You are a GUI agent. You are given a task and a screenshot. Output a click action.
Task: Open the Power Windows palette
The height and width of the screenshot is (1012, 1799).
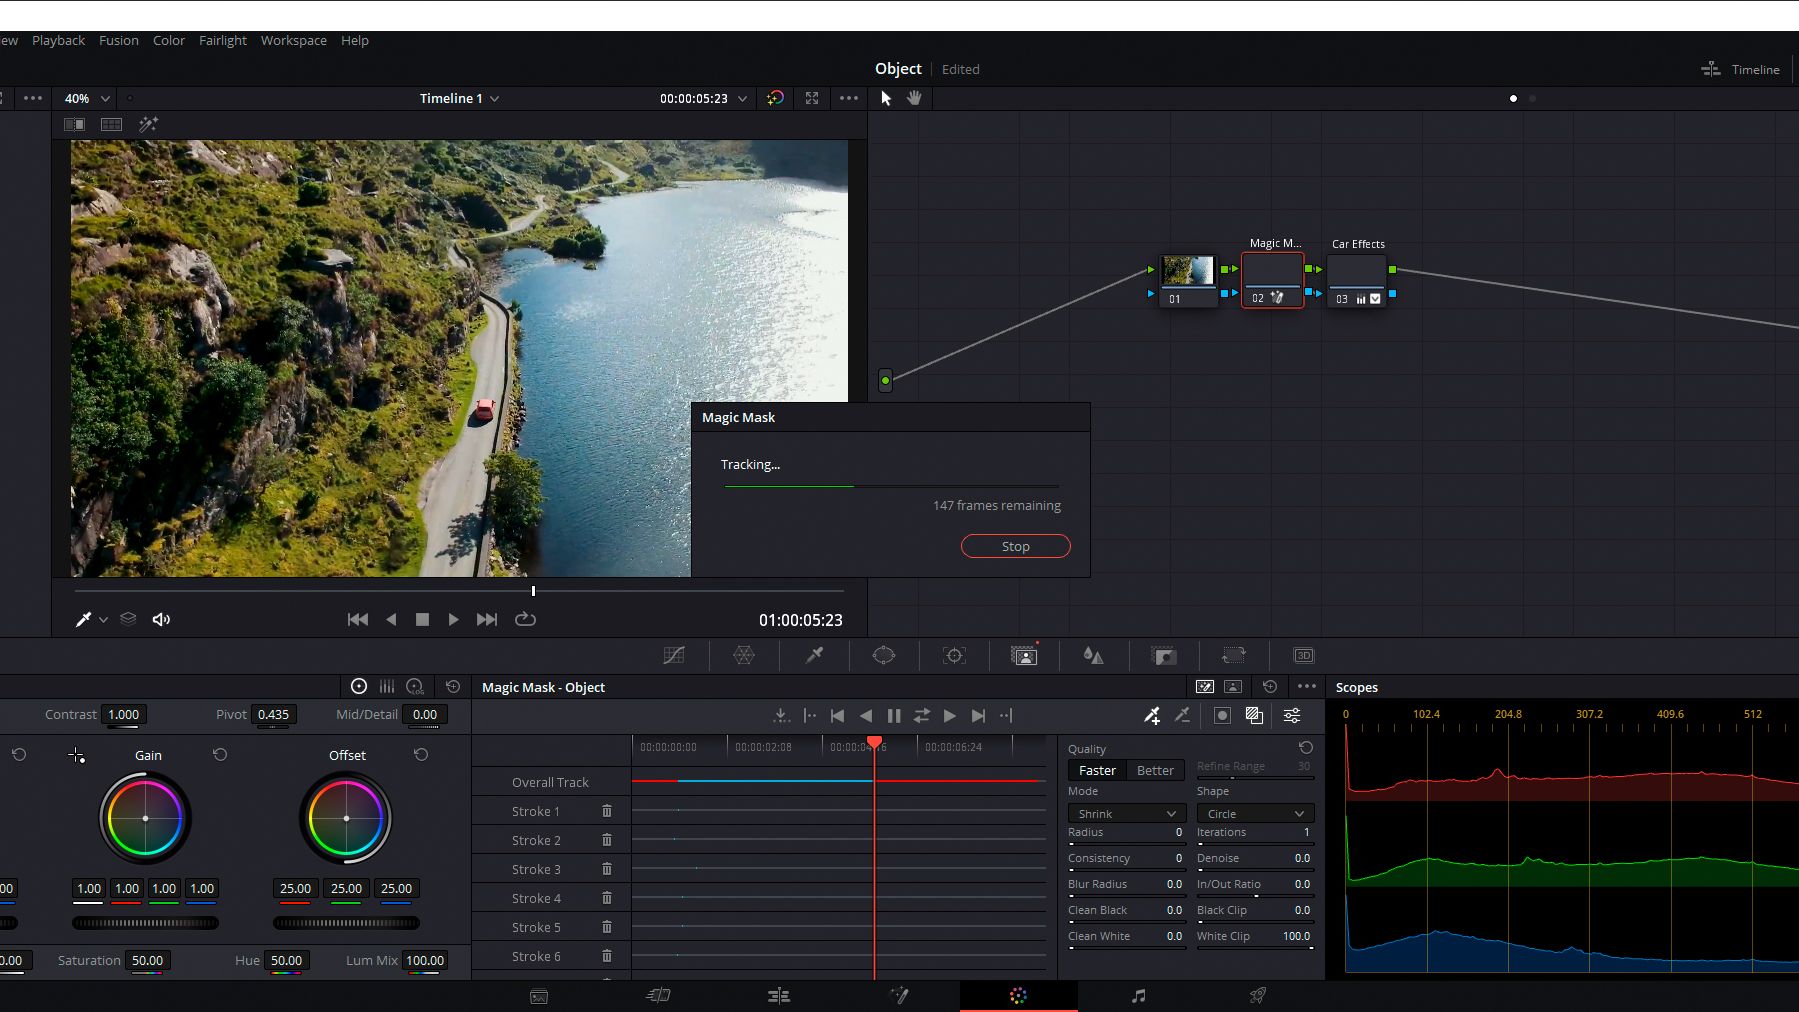click(x=884, y=656)
